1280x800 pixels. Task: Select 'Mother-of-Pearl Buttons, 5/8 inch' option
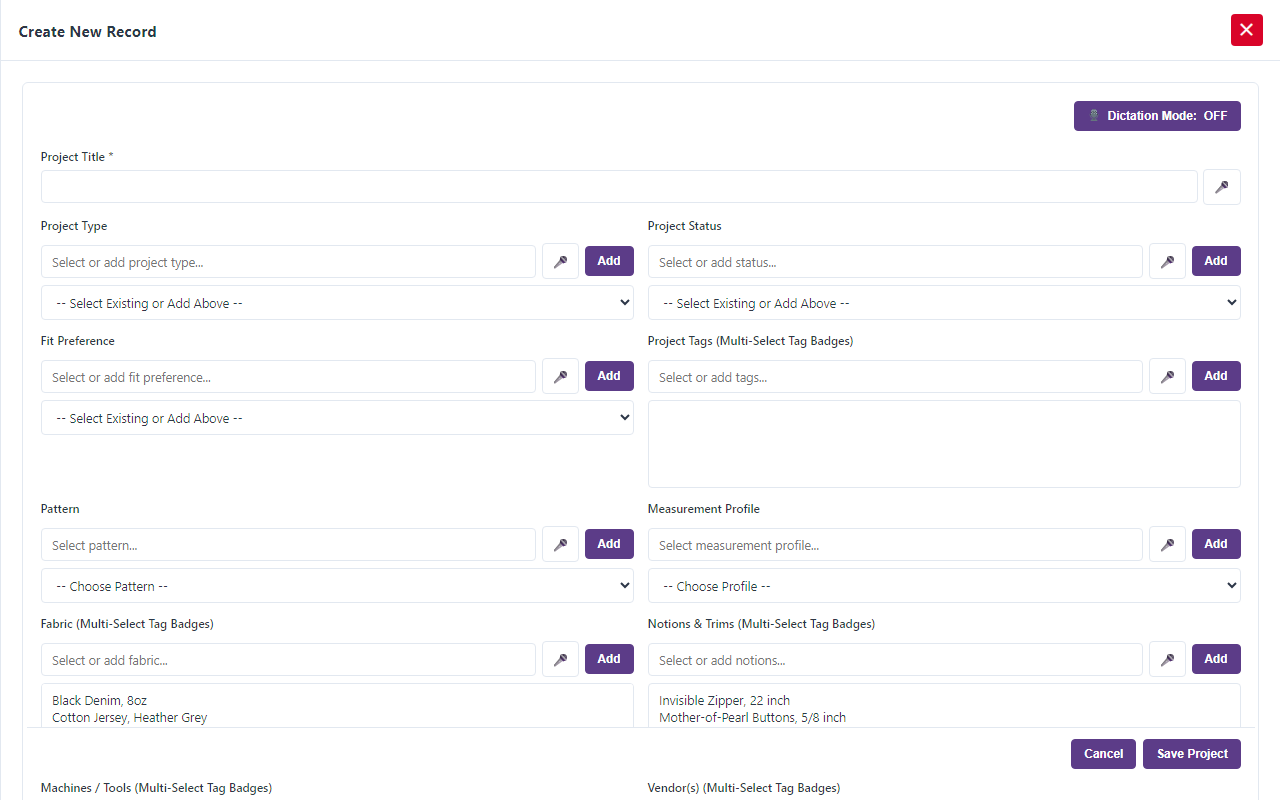(x=752, y=717)
